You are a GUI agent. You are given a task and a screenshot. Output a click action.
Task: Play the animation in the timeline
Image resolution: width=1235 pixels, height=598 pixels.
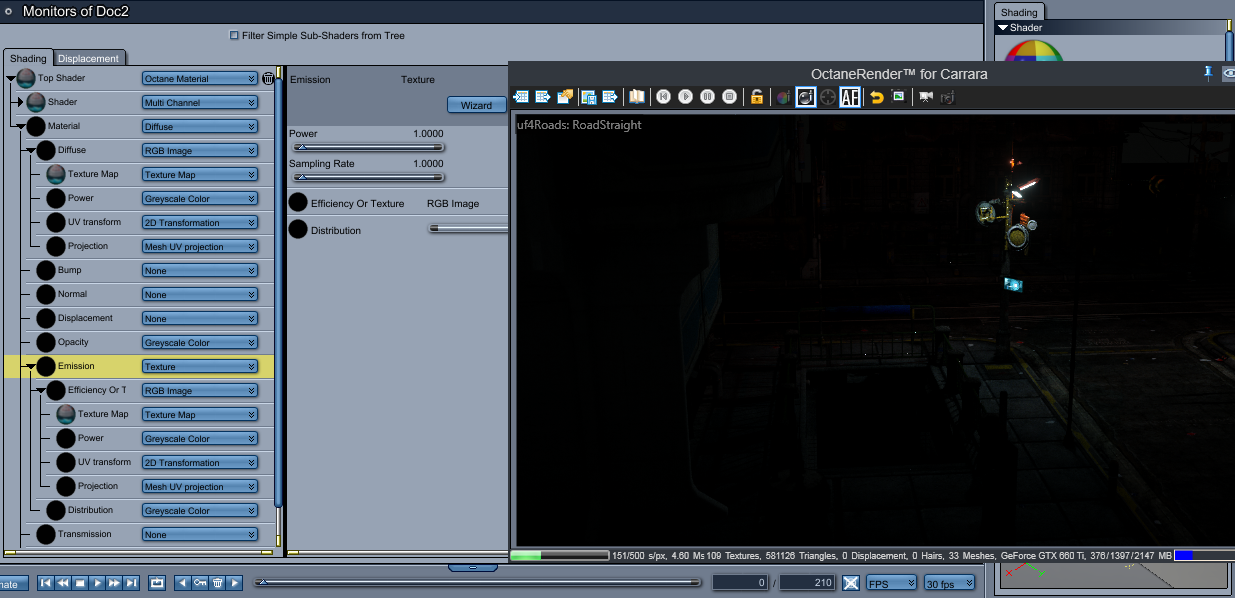coord(97,582)
